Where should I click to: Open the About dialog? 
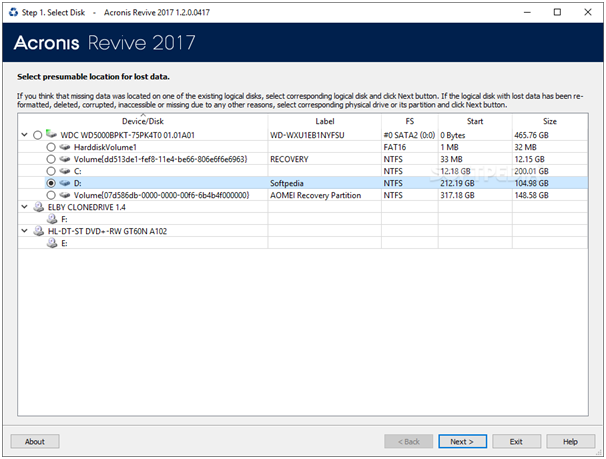coord(35,442)
